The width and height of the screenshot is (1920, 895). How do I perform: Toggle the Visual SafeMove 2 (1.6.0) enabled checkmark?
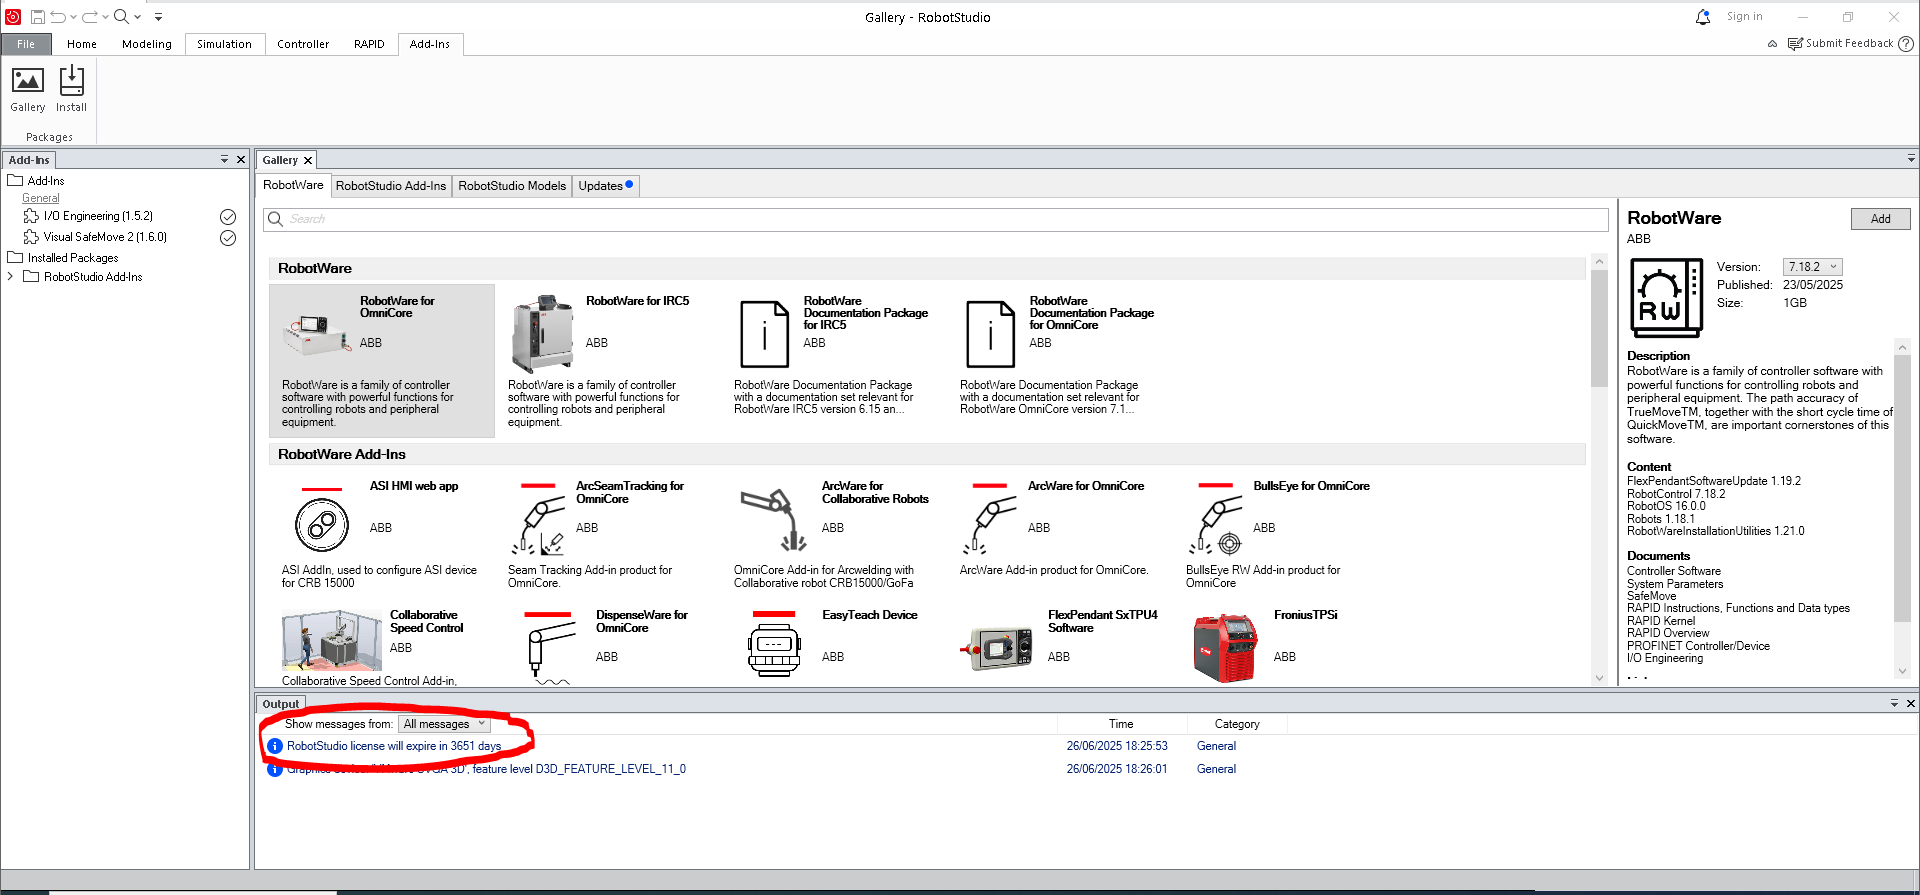[x=228, y=238]
